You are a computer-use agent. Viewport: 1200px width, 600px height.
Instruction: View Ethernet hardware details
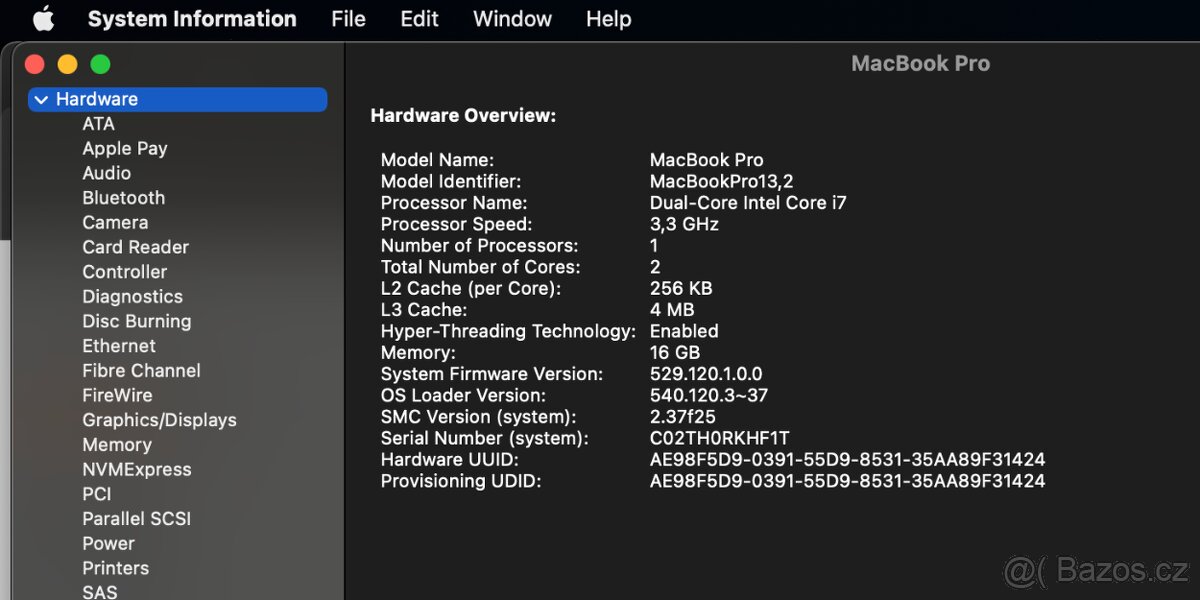118,345
